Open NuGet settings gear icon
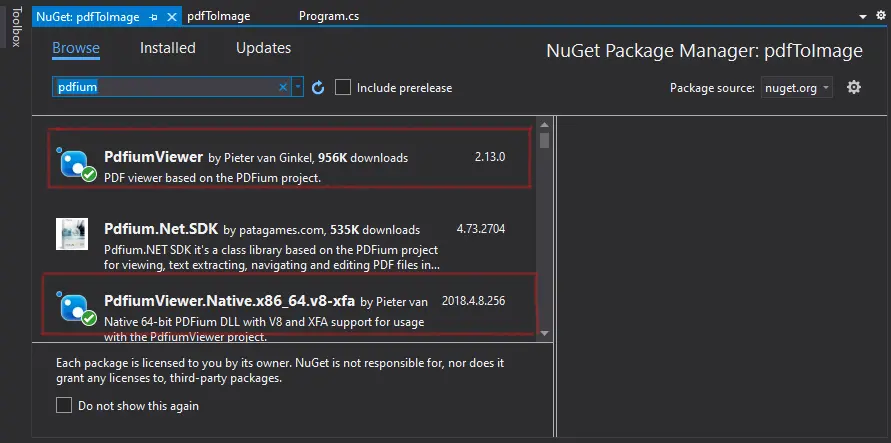This screenshot has width=891, height=443. point(853,87)
